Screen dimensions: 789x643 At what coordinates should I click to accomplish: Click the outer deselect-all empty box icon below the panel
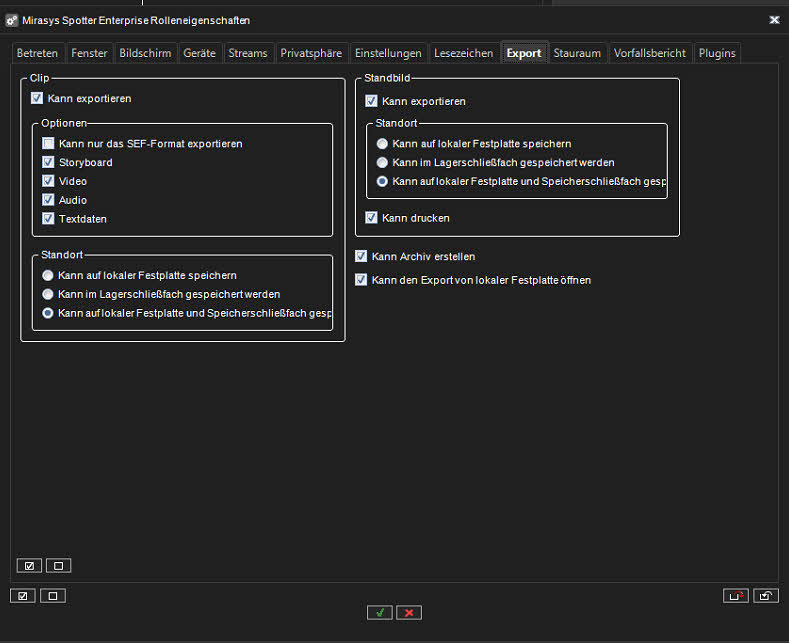click(52, 596)
